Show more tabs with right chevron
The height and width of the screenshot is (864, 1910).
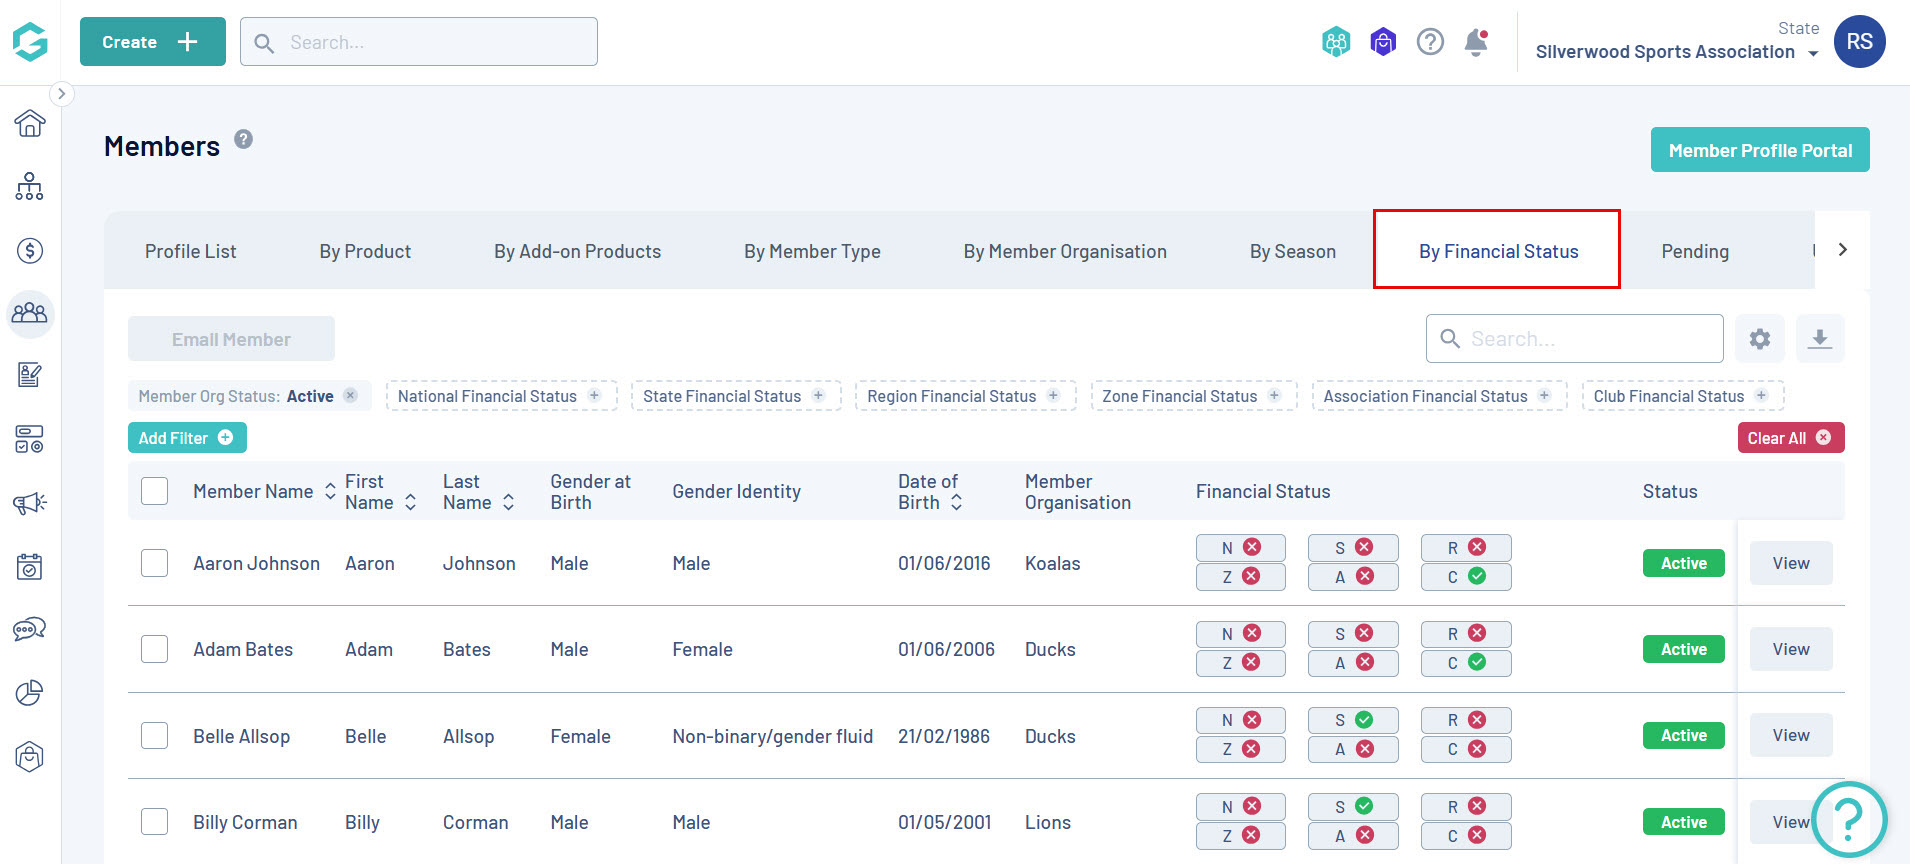pyautogui.click(x=1842, y=250)
